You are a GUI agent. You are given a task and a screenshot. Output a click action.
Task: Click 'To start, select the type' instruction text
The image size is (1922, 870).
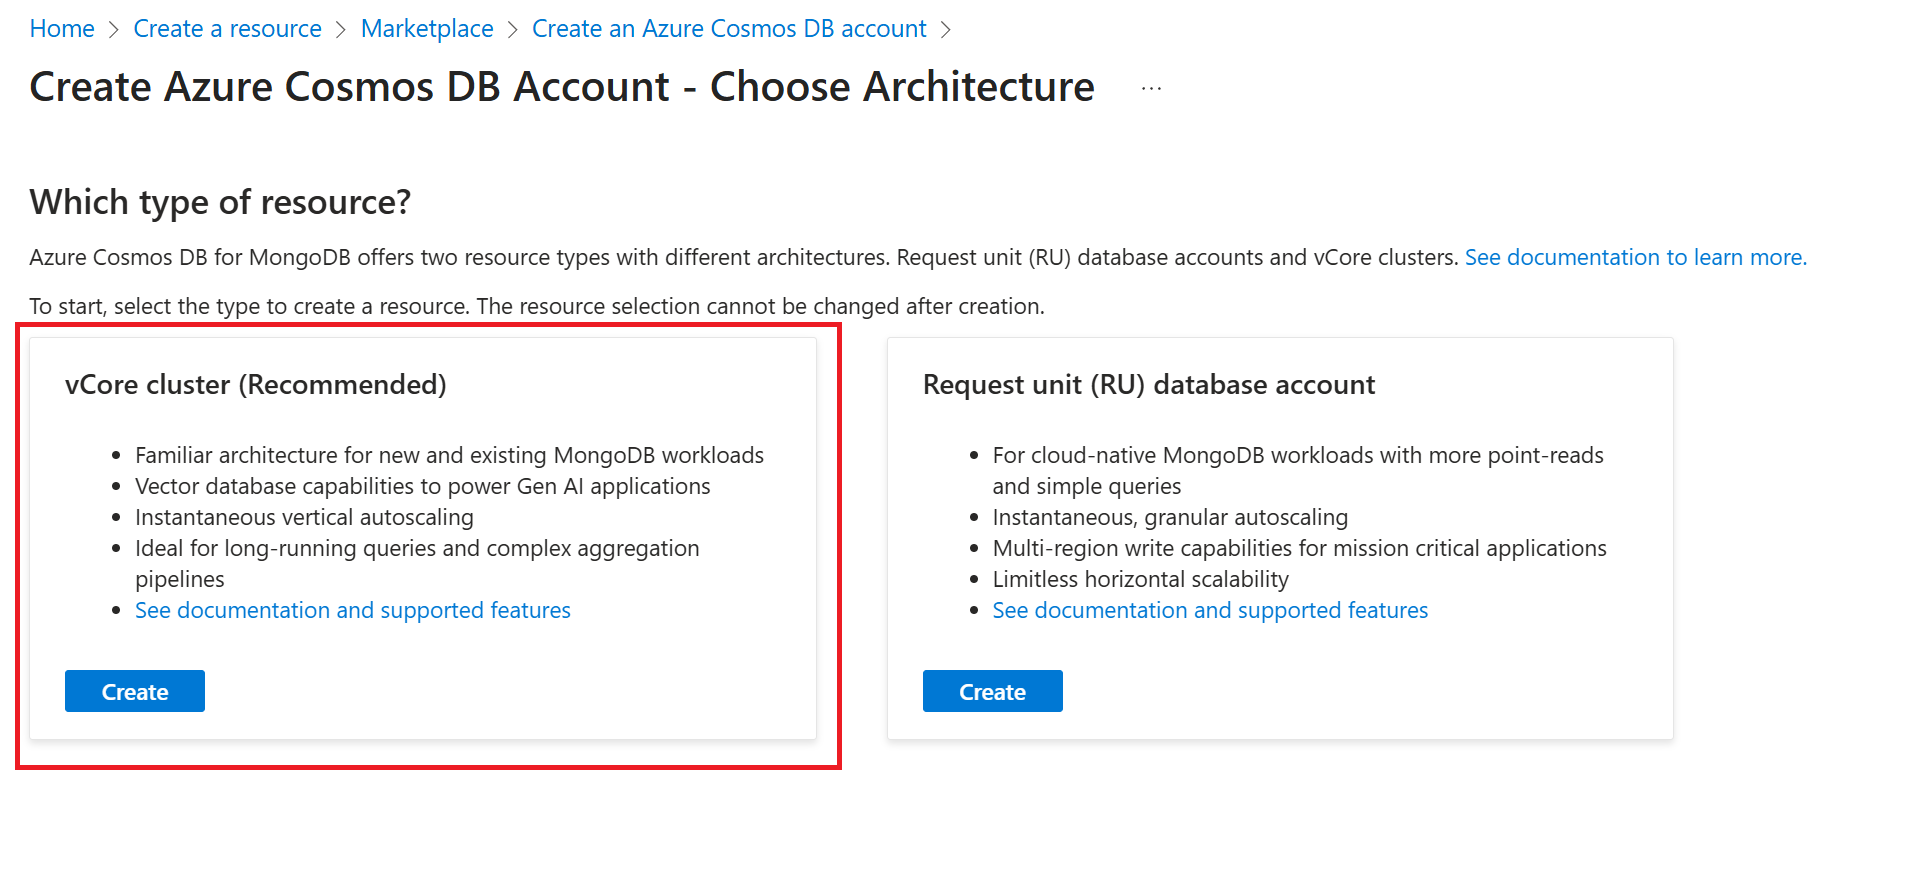[537, 306]
